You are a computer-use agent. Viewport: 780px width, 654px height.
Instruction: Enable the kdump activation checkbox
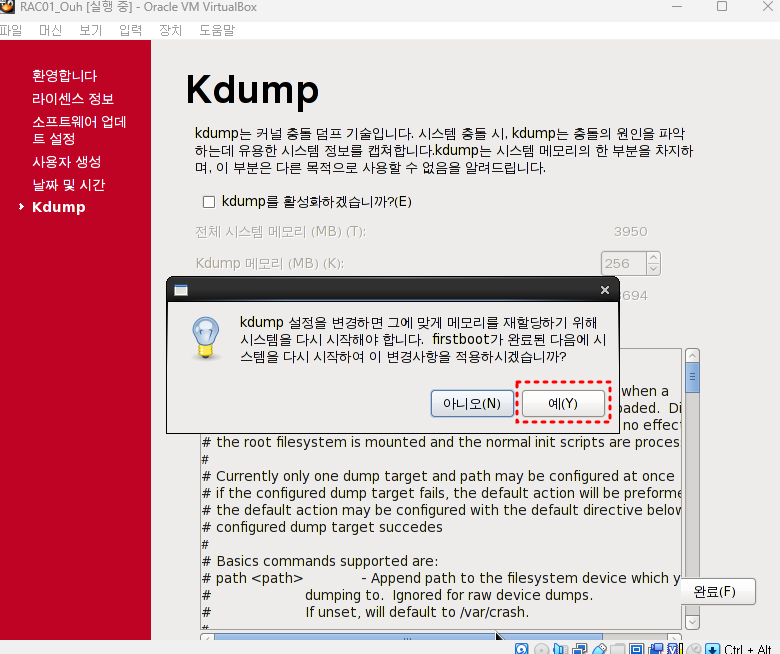tap(209, 201)
